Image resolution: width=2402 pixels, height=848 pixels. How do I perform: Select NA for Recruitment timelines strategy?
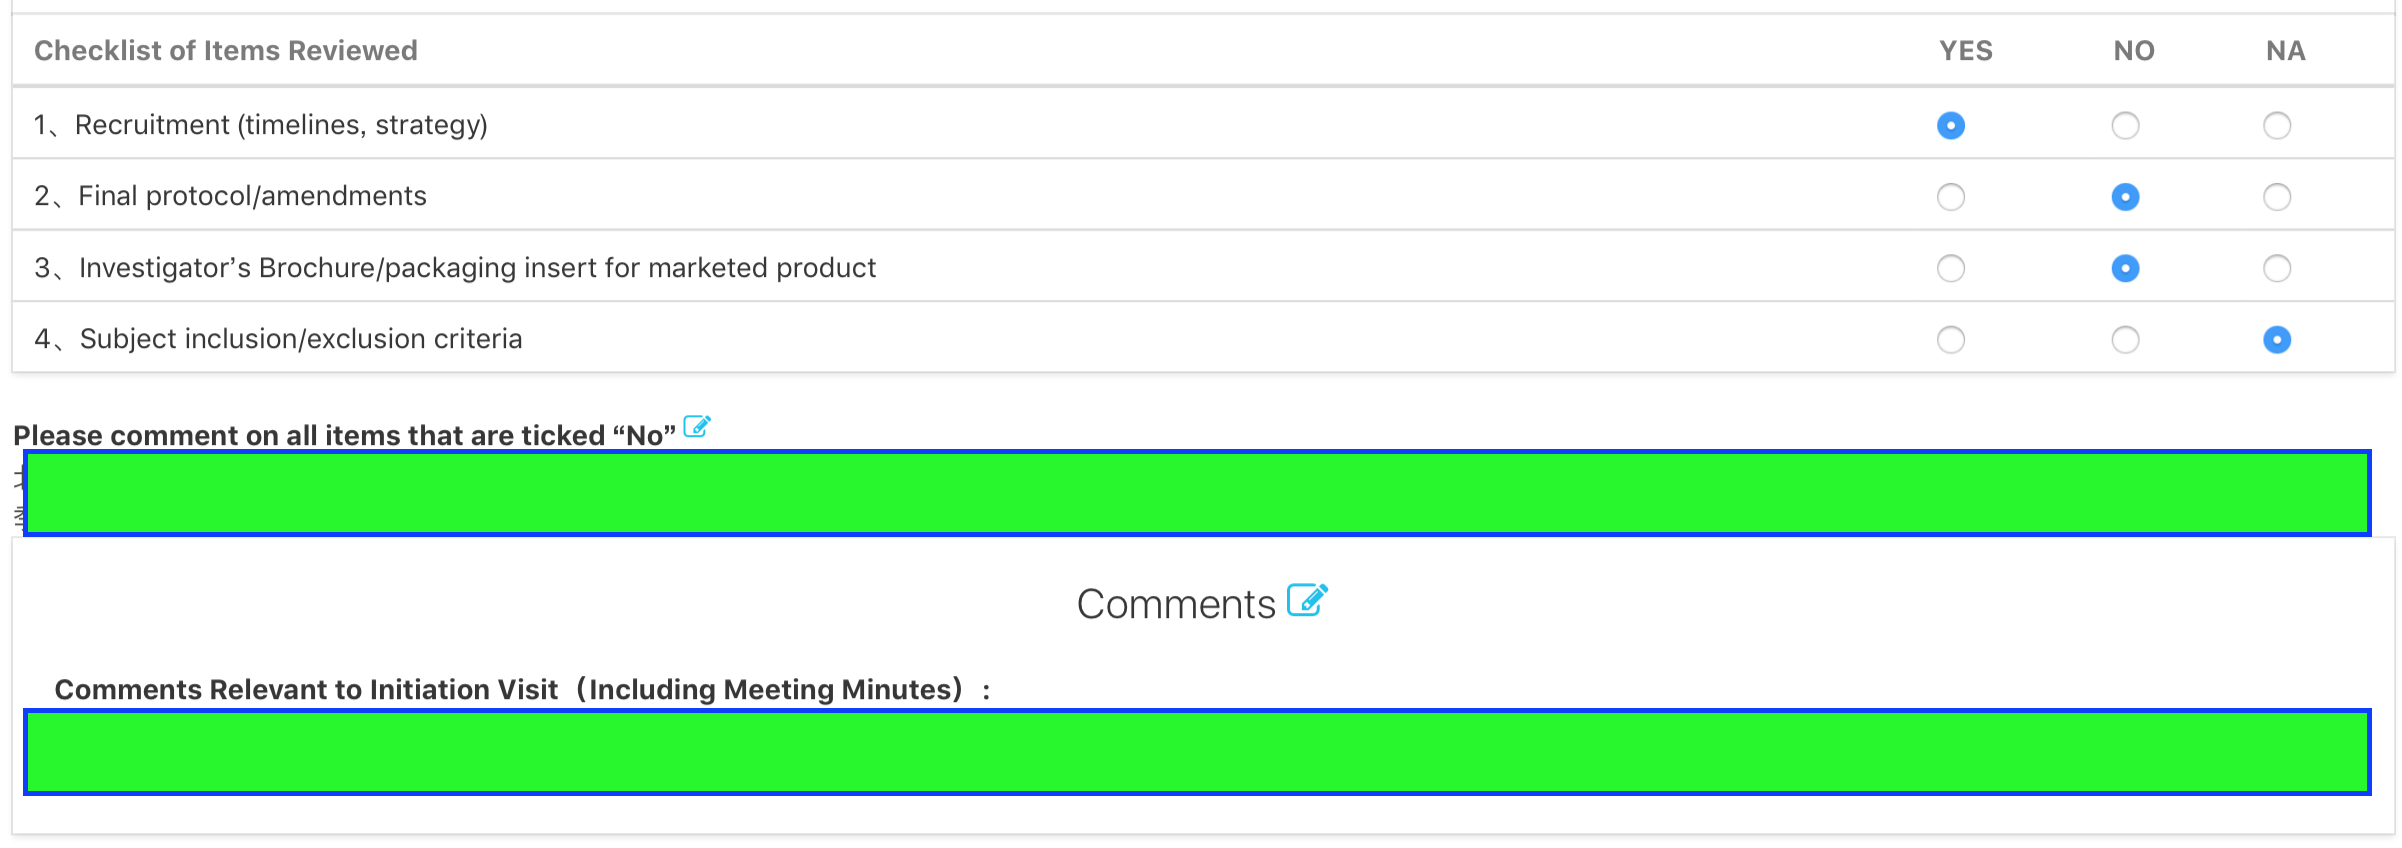point(2276,126)
